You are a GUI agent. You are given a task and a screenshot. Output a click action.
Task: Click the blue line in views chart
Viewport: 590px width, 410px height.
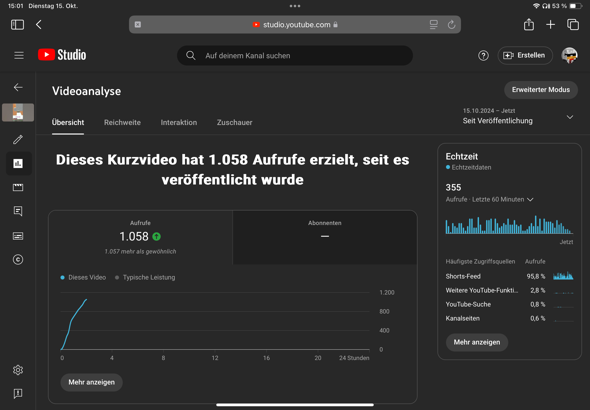(x=74, y=324)
